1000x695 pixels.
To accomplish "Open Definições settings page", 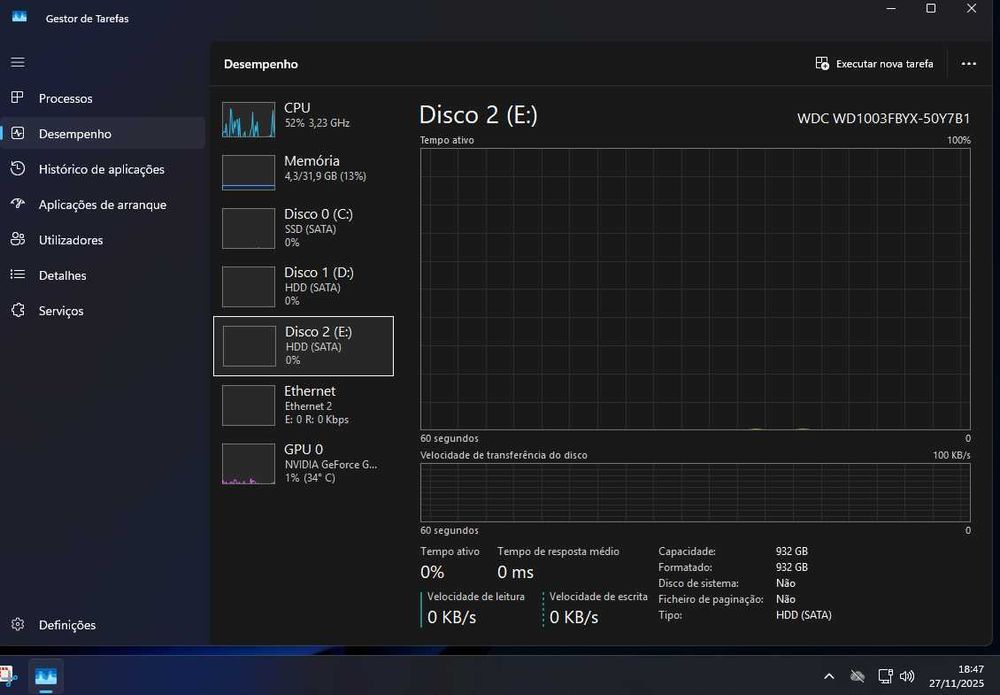I will coord(103,625).
